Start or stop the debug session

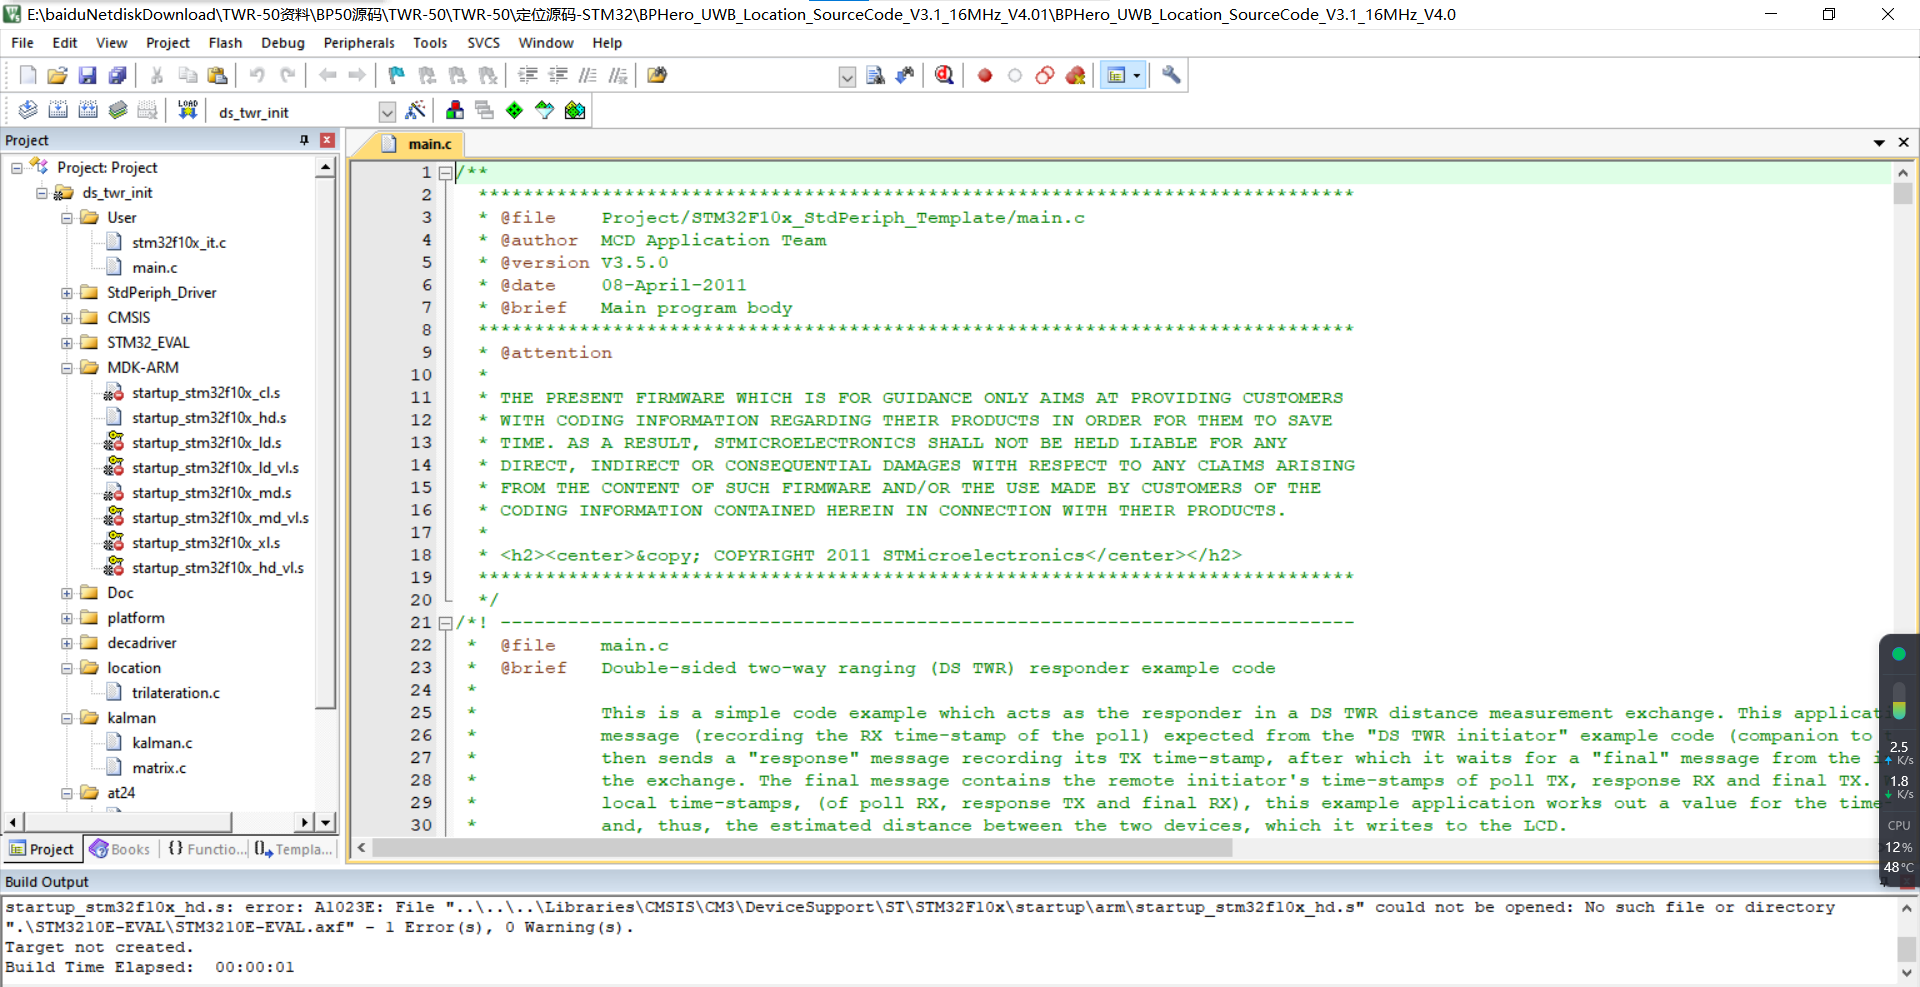pyautogui.click(x=944, y=75)
